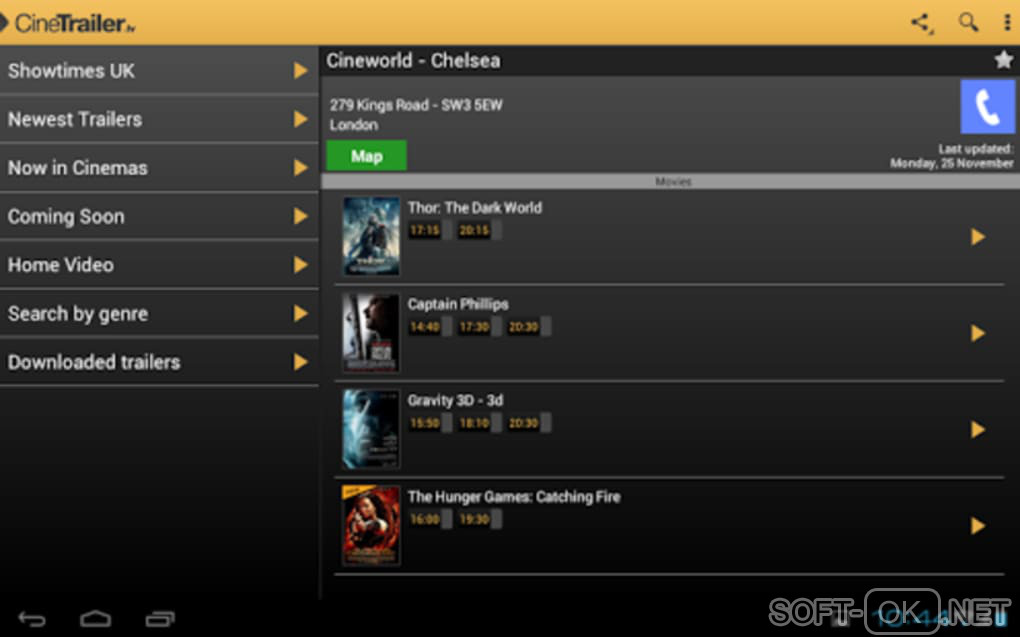This screenshot has width=1020, height=637.
Task: Select Search by genre menu item
Action: [x=159, y=314]
